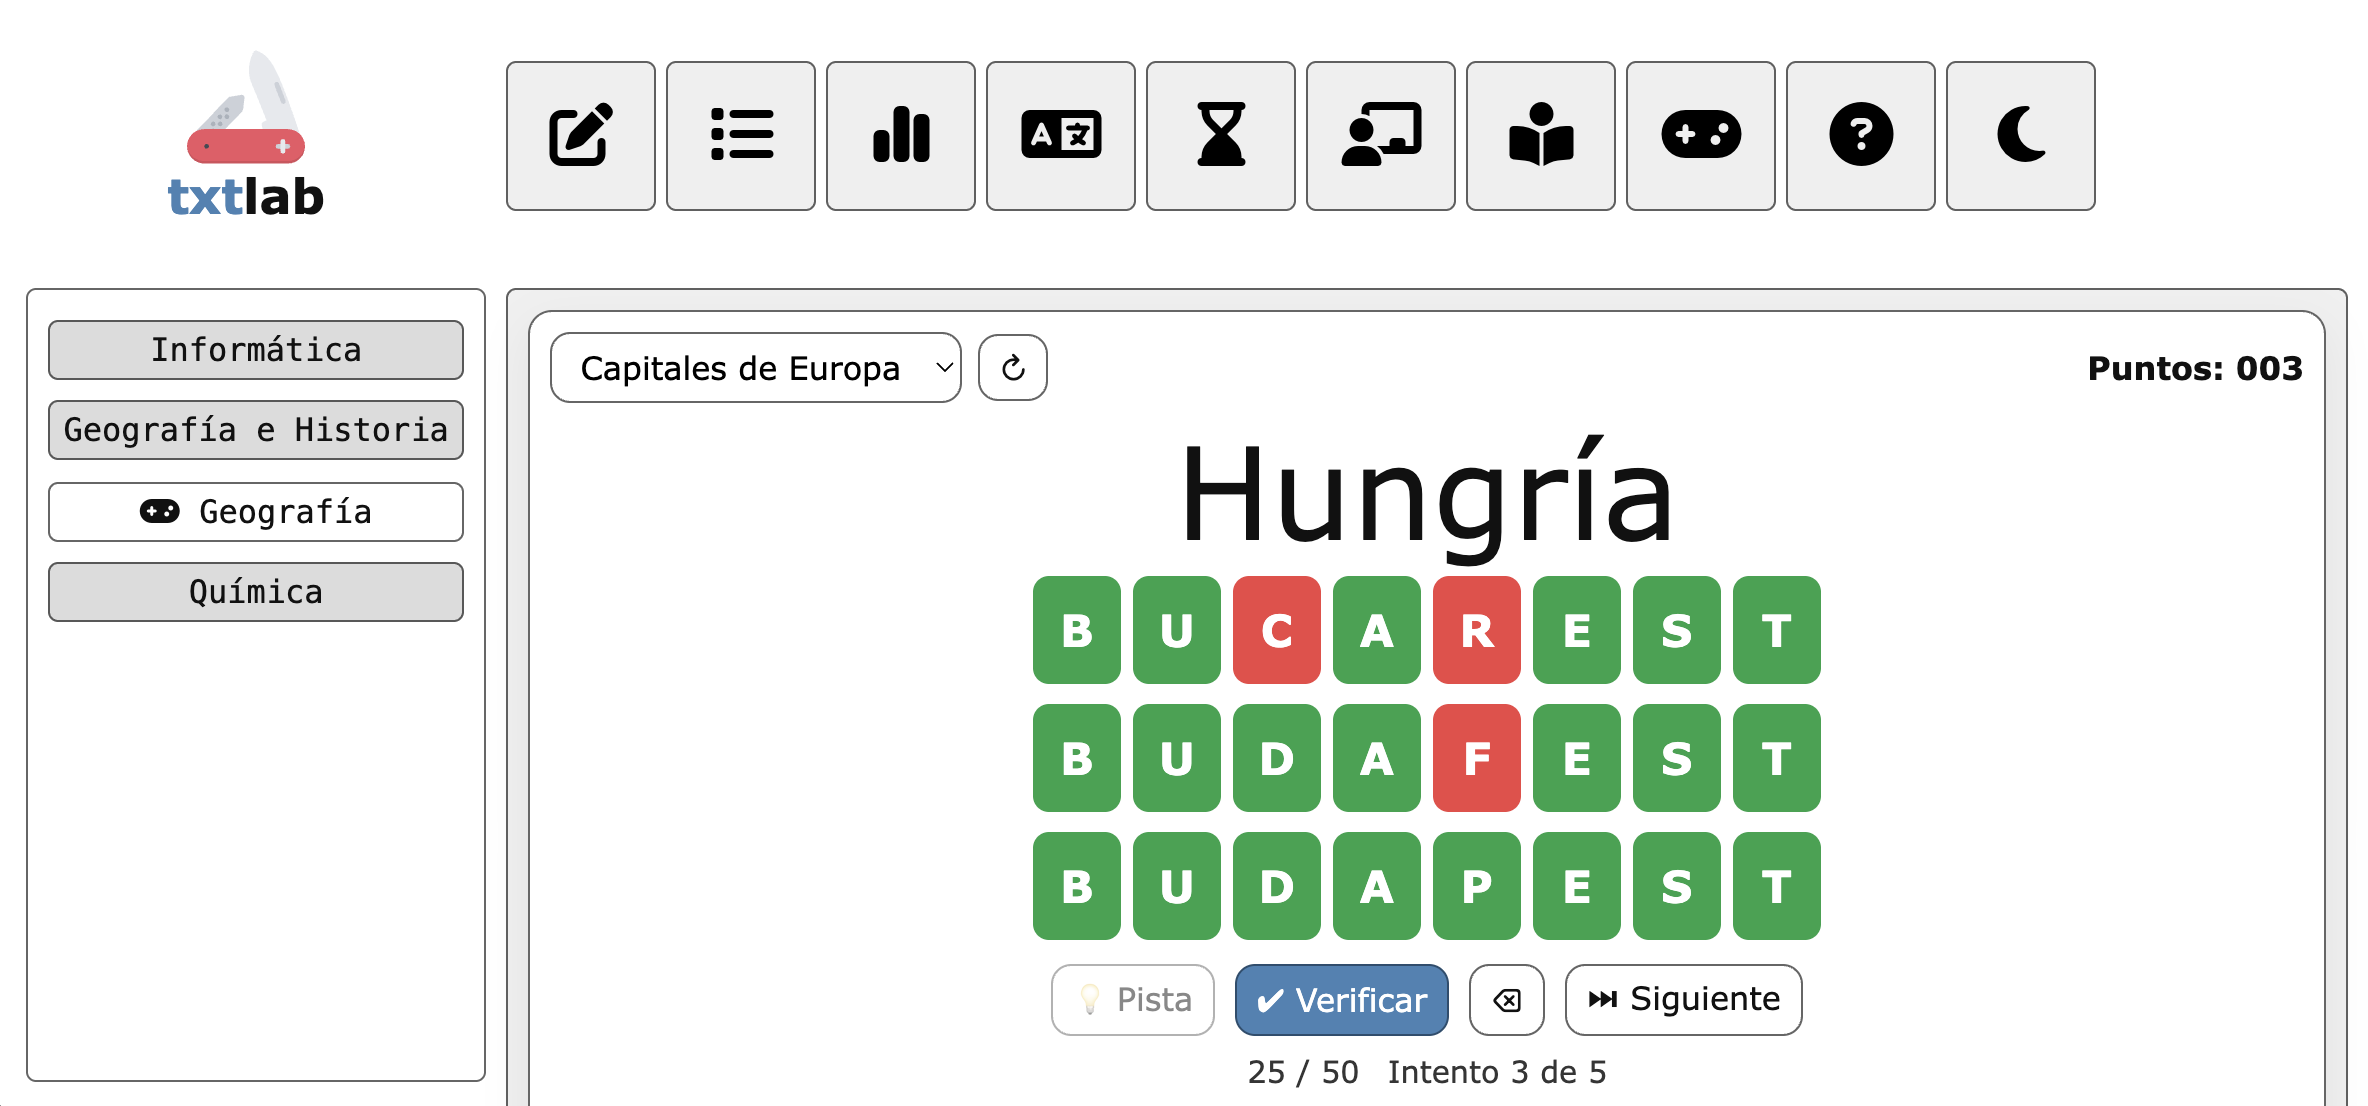Image resolution: width=2368 pixels, height=1106 pixels.
Task: Toggle dark mode with moon icon
Action: coord(2020,136)
